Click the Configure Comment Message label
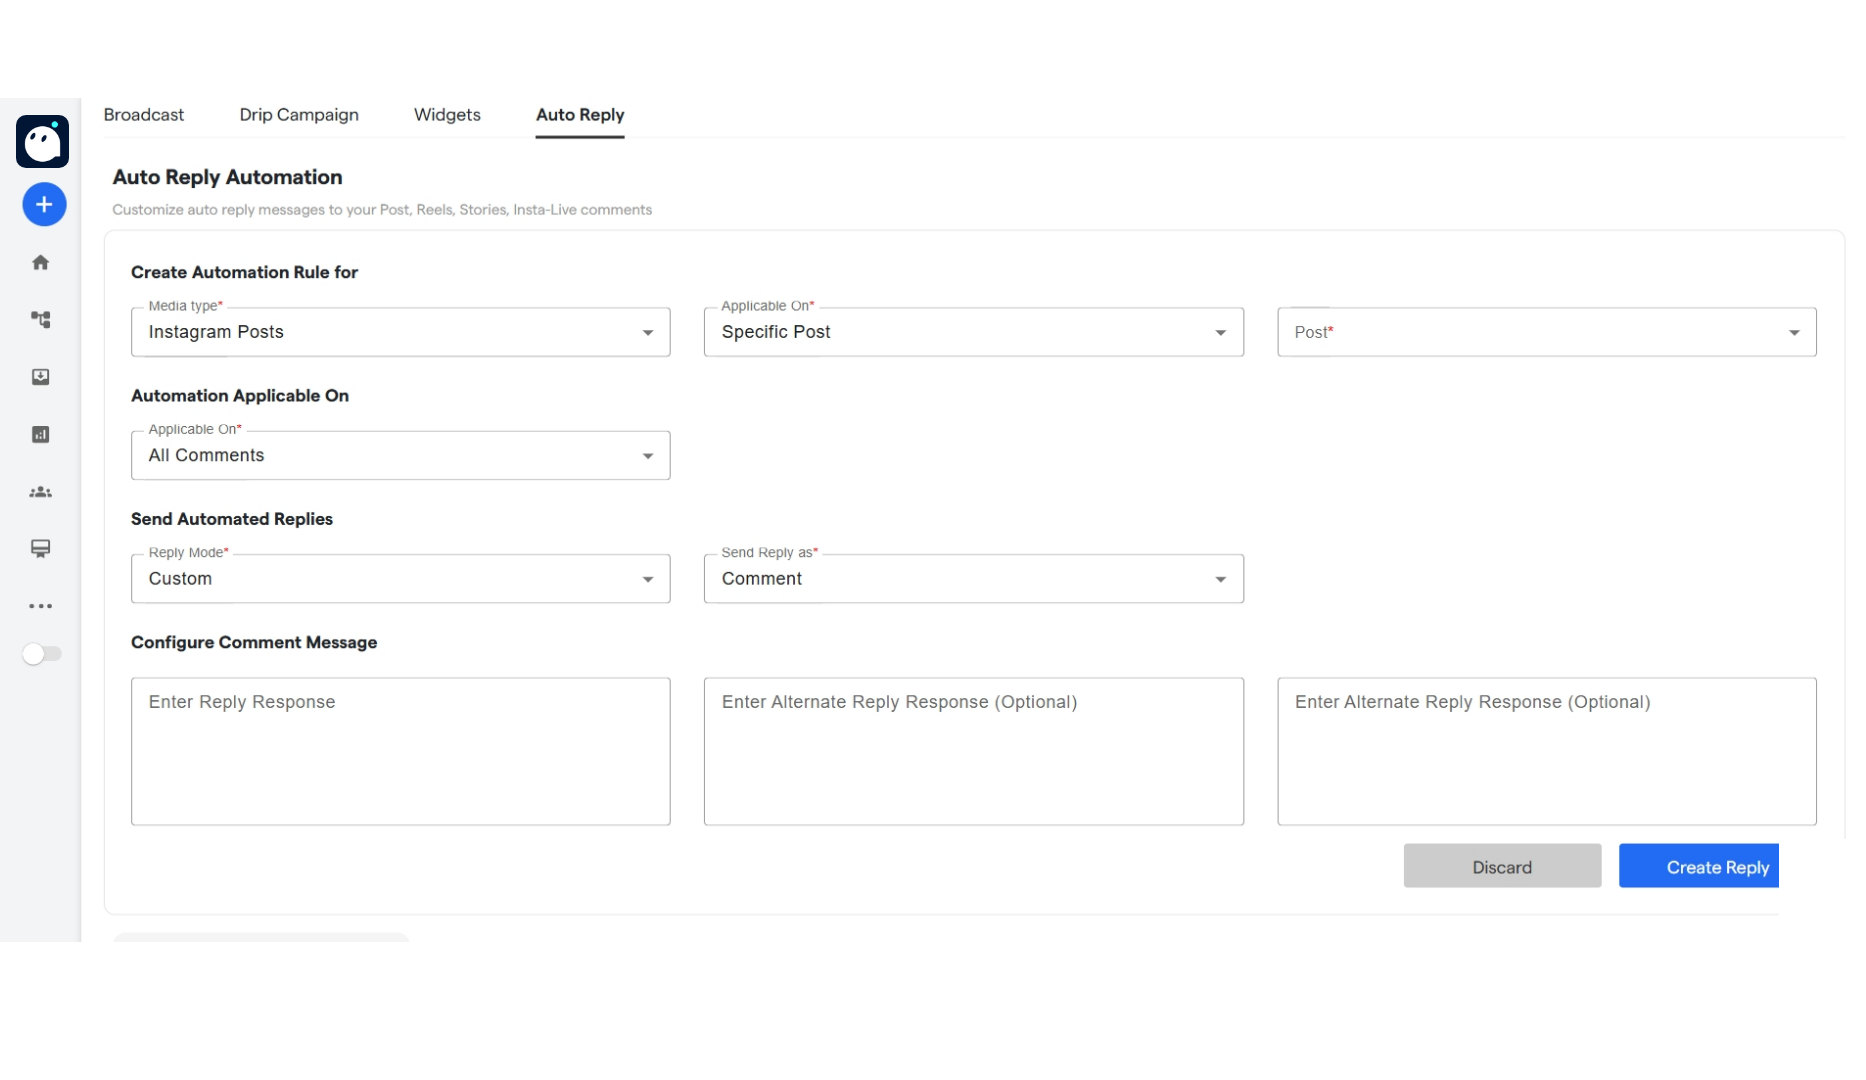The height and width of the screenshot is (1080, 1866). pyautogui.click(x=254, y=643)
